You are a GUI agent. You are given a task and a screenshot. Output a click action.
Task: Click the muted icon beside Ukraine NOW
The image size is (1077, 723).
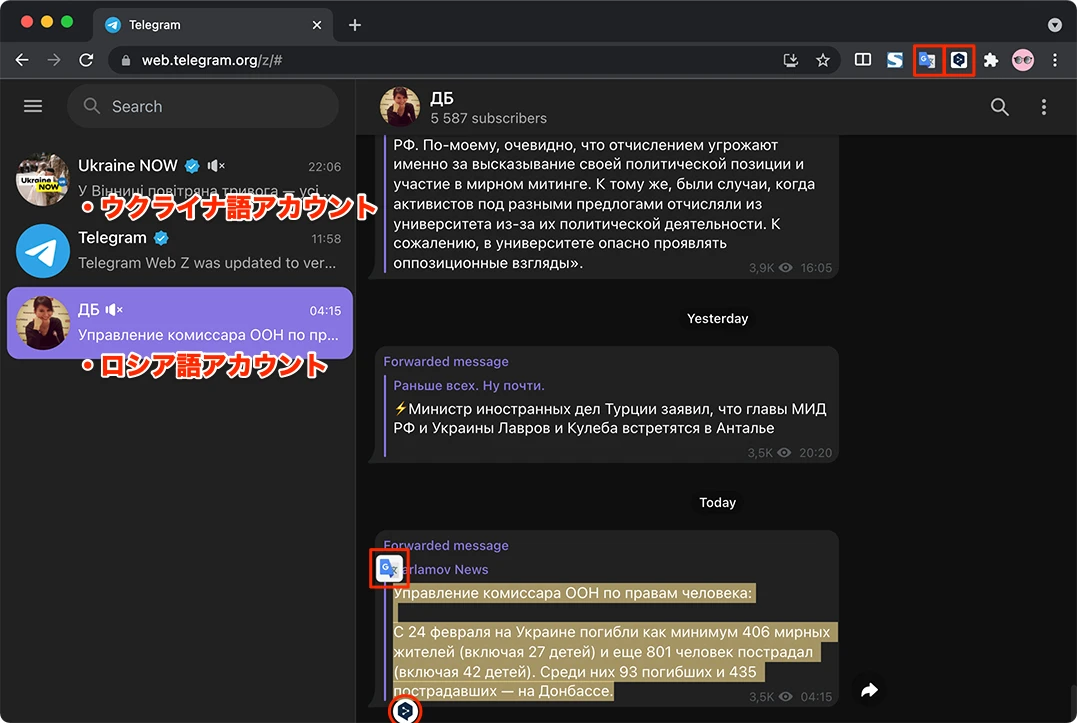tap(216, 165)
